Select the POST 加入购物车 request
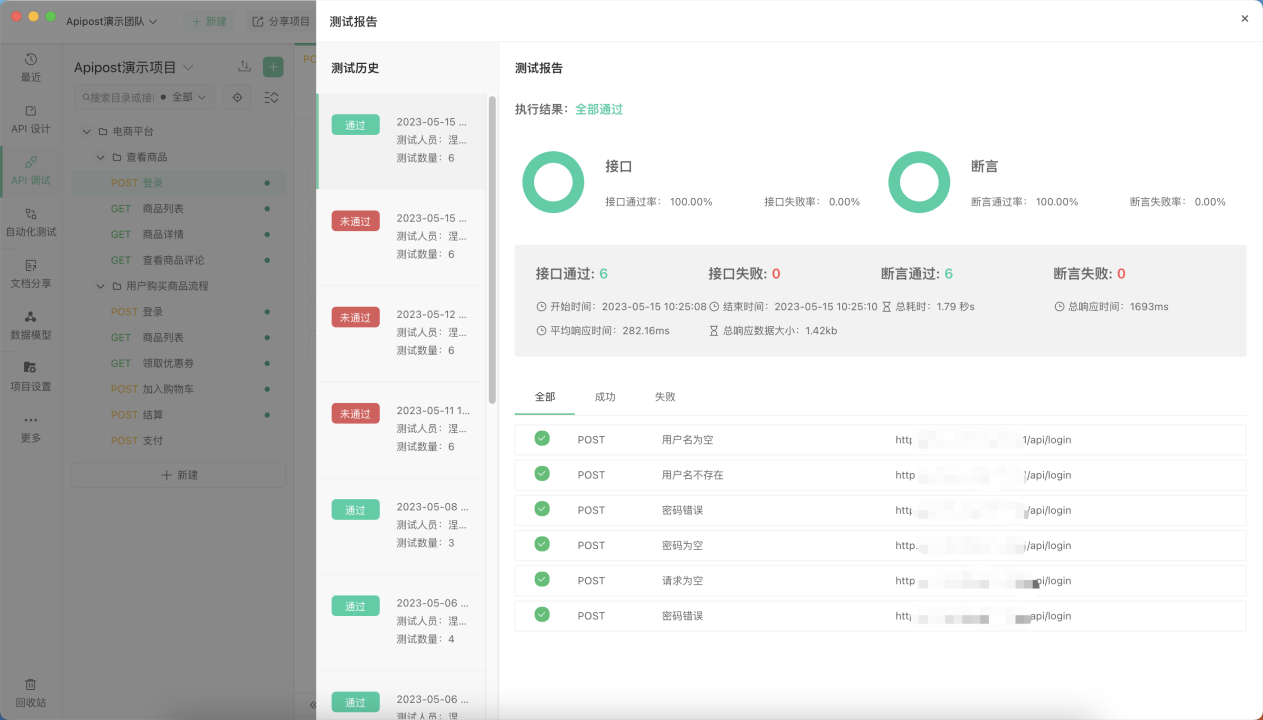 click(x=179, y=389)
